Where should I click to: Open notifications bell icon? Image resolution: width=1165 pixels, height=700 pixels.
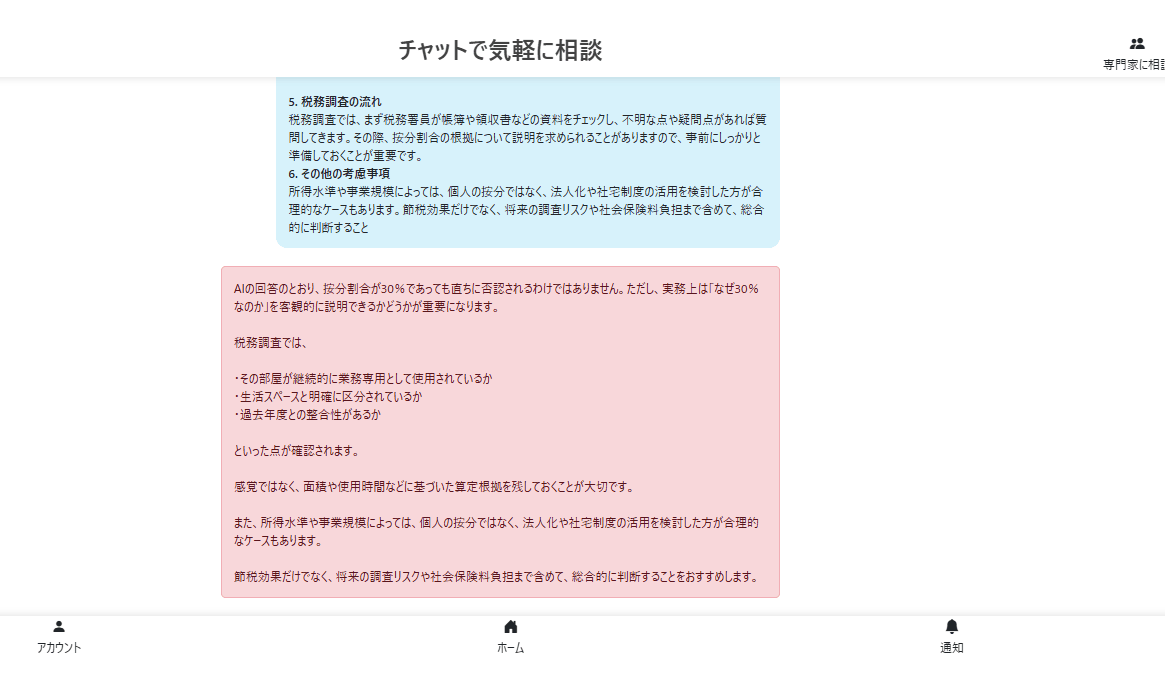(952, 626)
